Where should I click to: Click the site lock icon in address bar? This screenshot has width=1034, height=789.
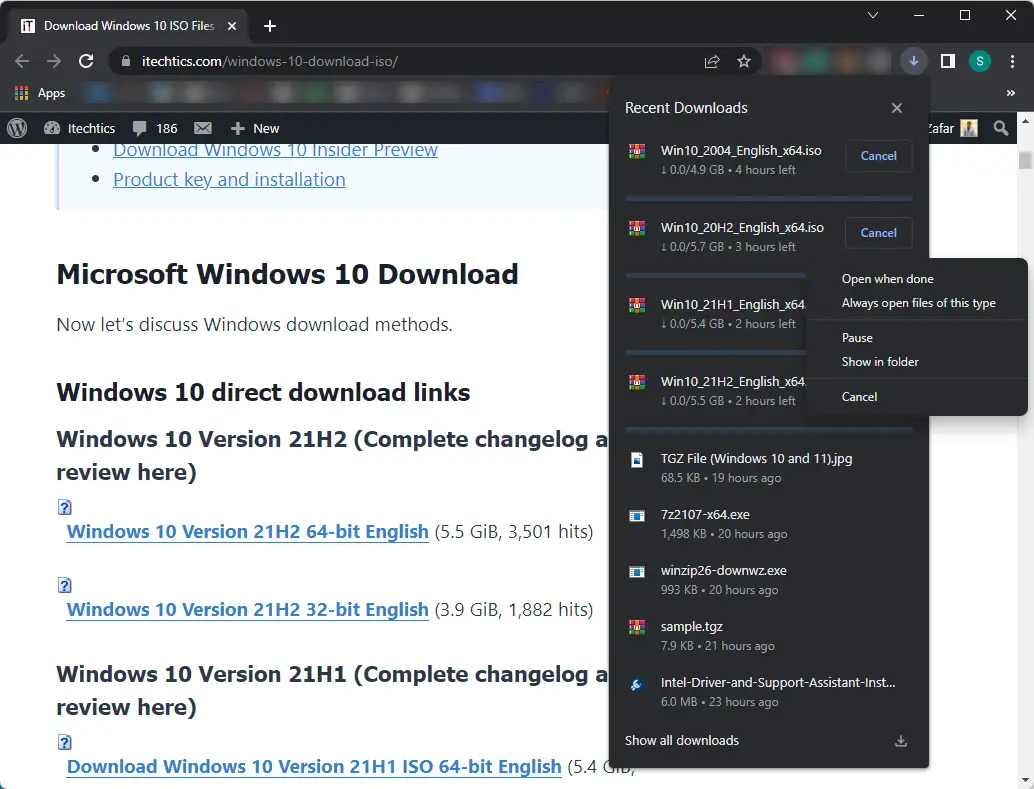(x=125, y=61)
